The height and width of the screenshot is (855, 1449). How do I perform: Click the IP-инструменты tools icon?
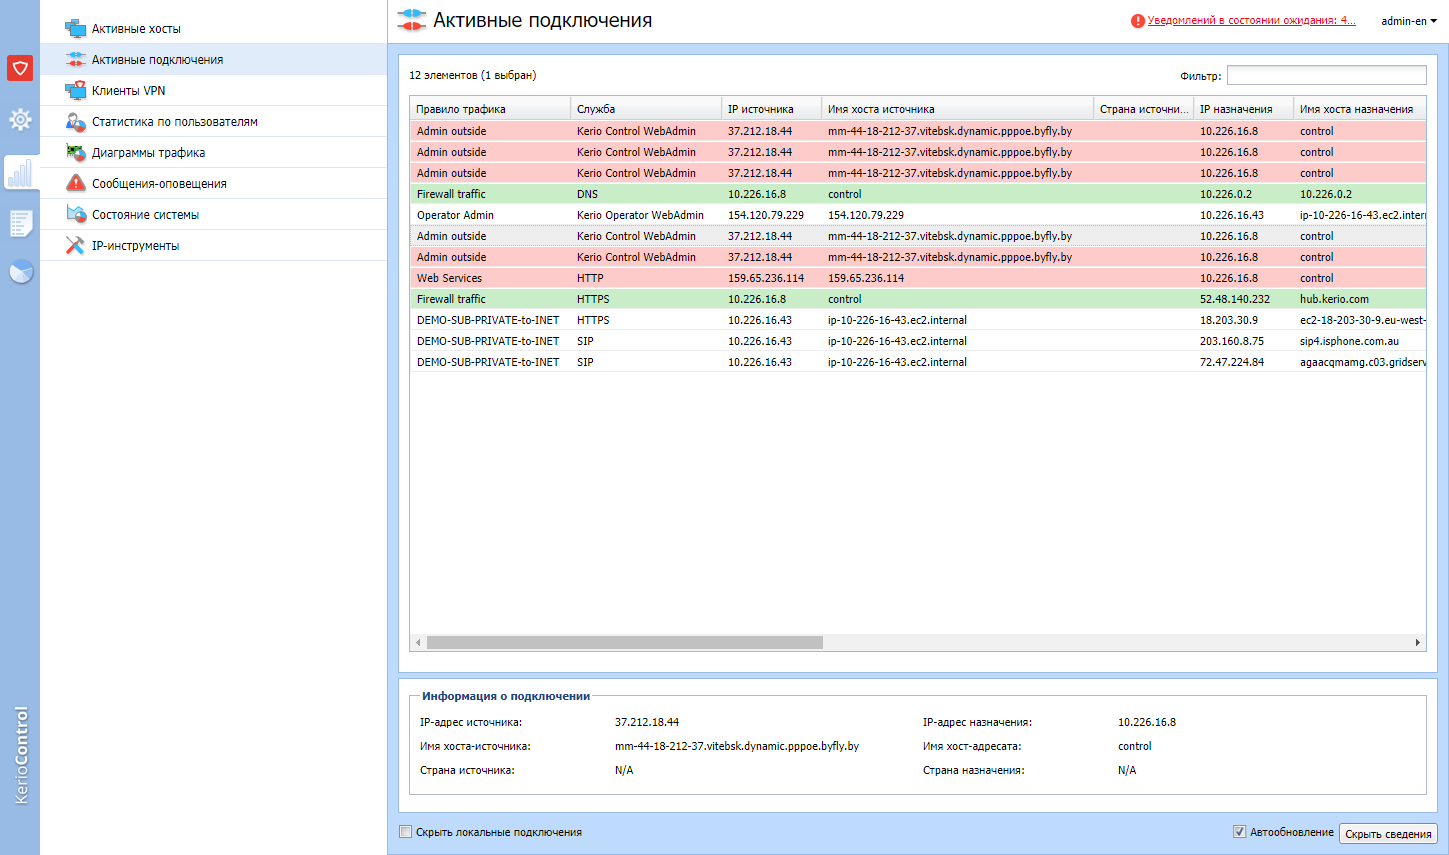[76, 246]
